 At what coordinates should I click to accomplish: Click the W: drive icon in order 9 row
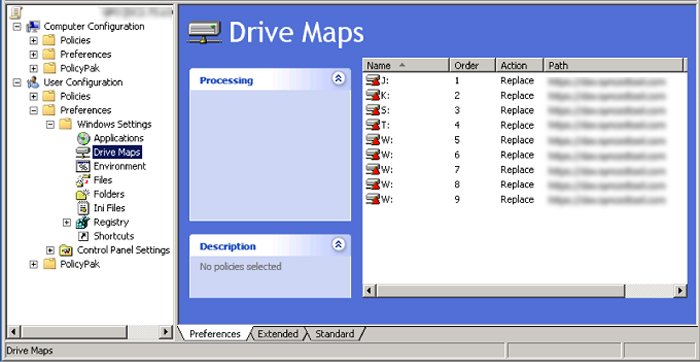tap(373, 200)
